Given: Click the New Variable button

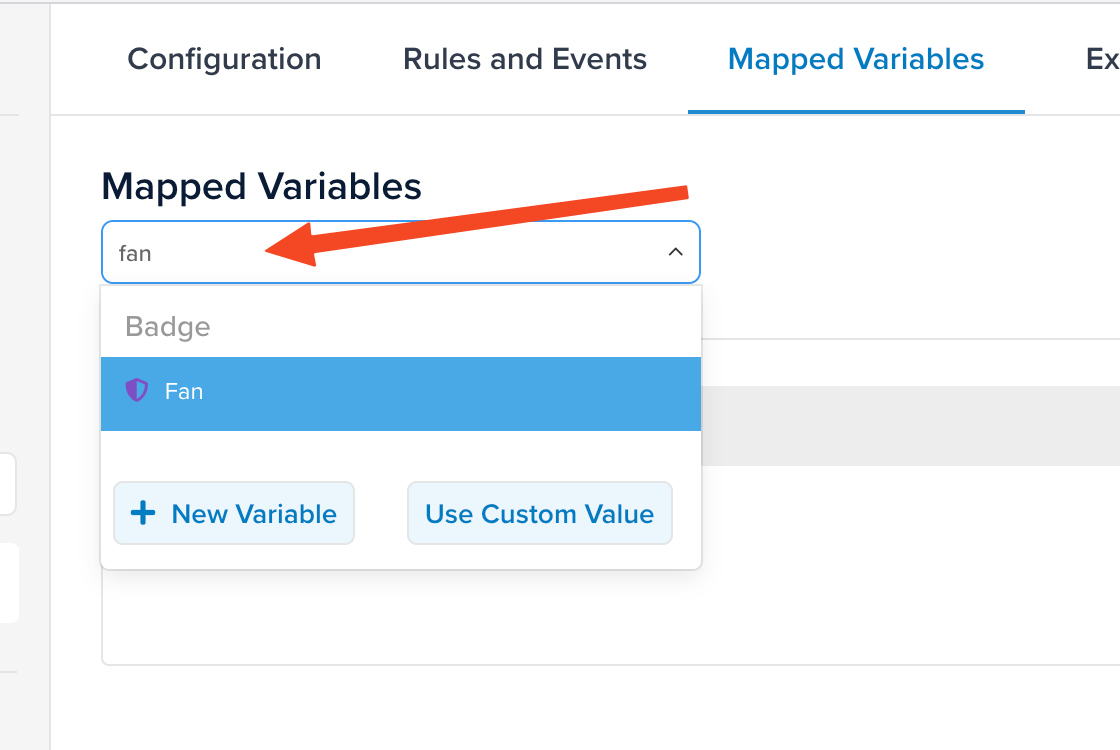Looking at the screenshot, I should [234, 514].
